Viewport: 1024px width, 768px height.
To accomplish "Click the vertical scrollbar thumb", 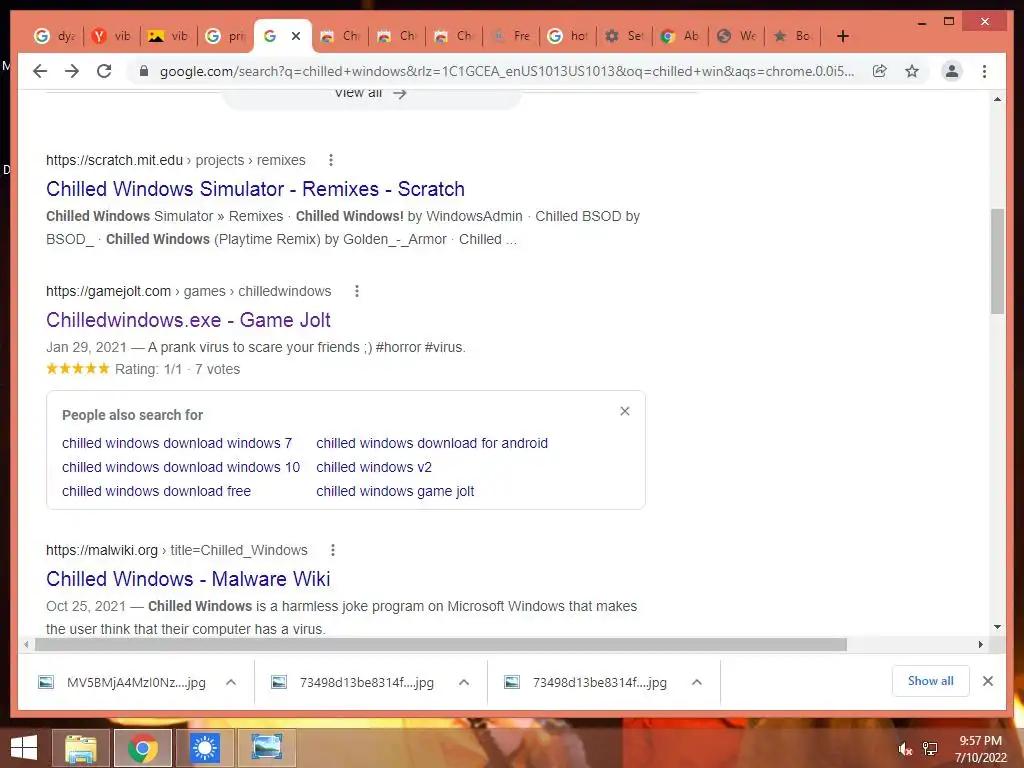I will click(x=997, y=261).
